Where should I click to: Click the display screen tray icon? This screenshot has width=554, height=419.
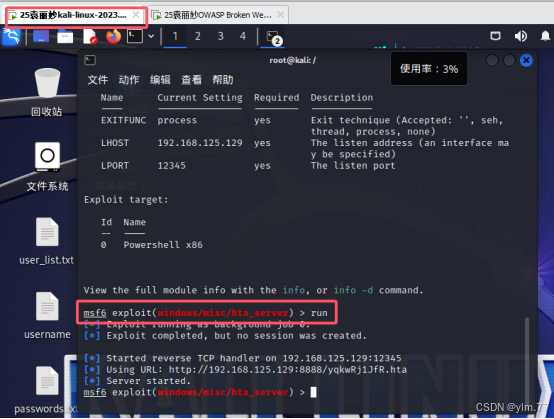coord(495,36)
